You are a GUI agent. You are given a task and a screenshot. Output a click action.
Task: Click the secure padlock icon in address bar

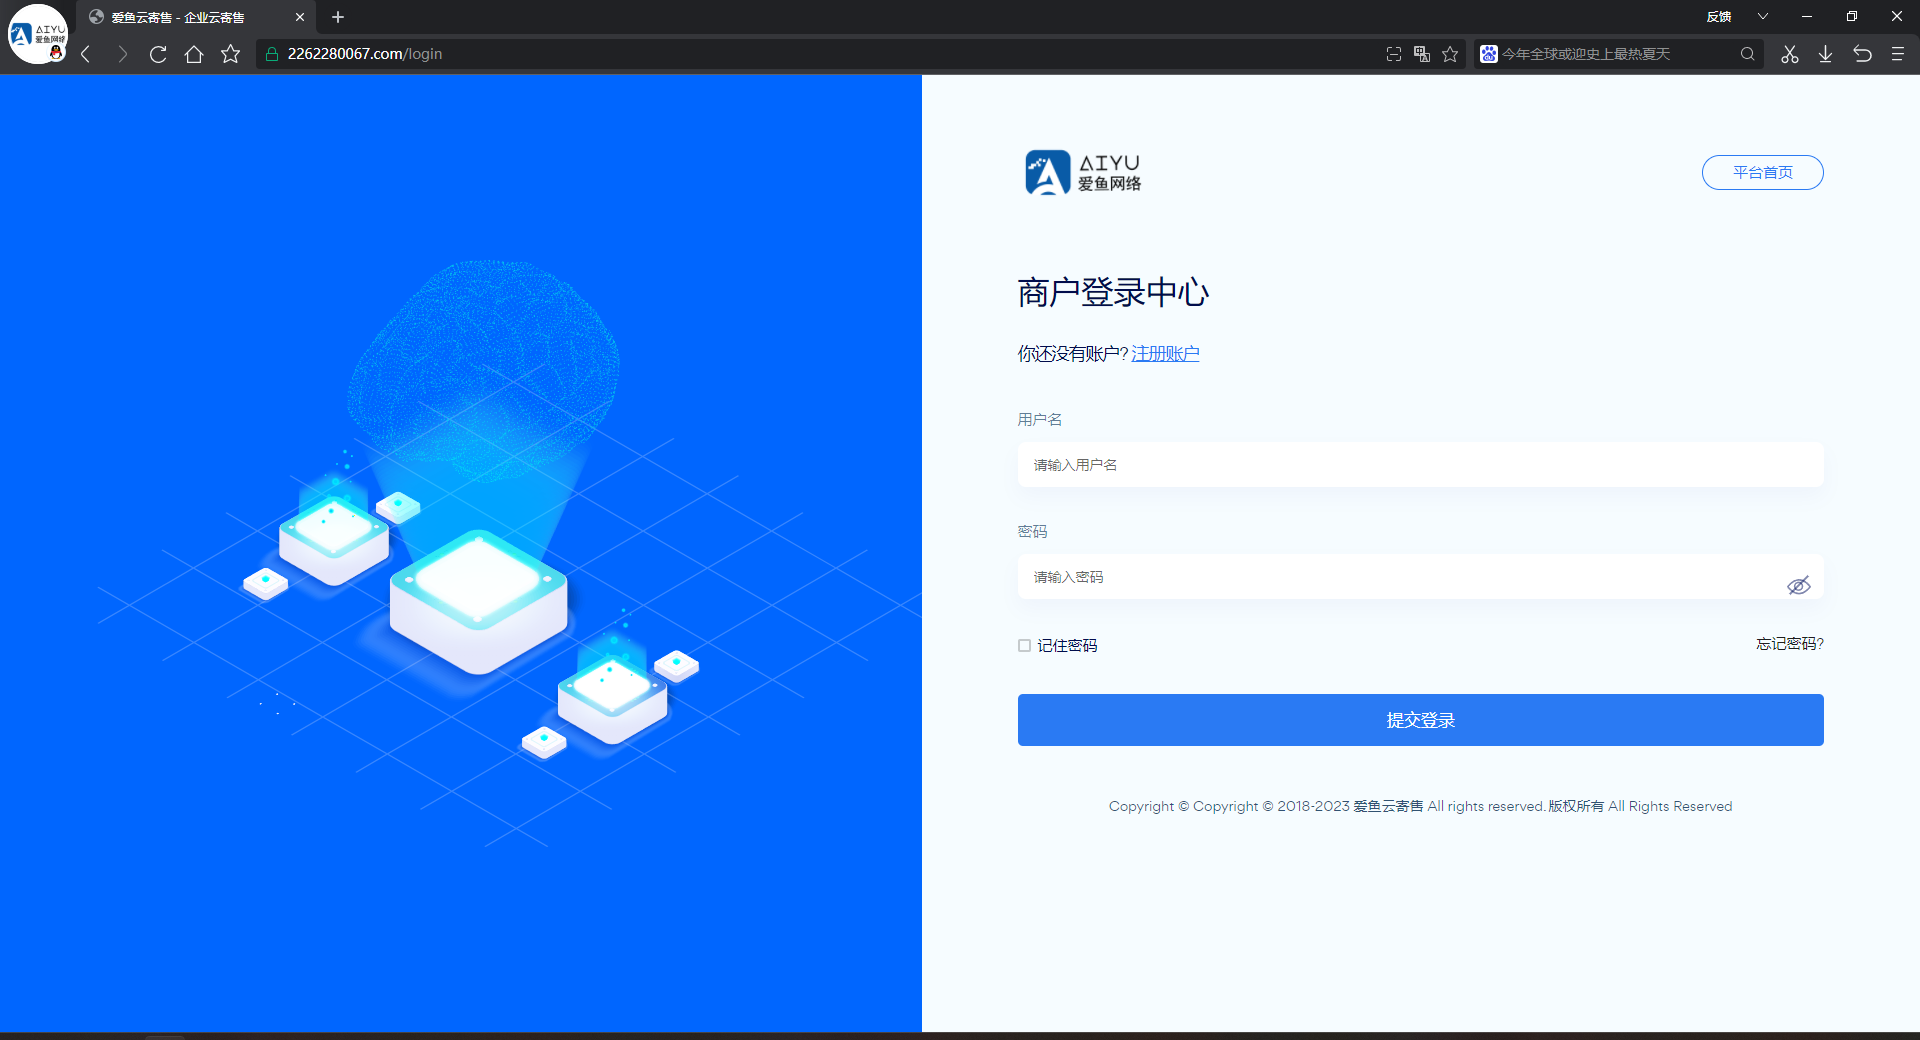click(x=271, y=54)
